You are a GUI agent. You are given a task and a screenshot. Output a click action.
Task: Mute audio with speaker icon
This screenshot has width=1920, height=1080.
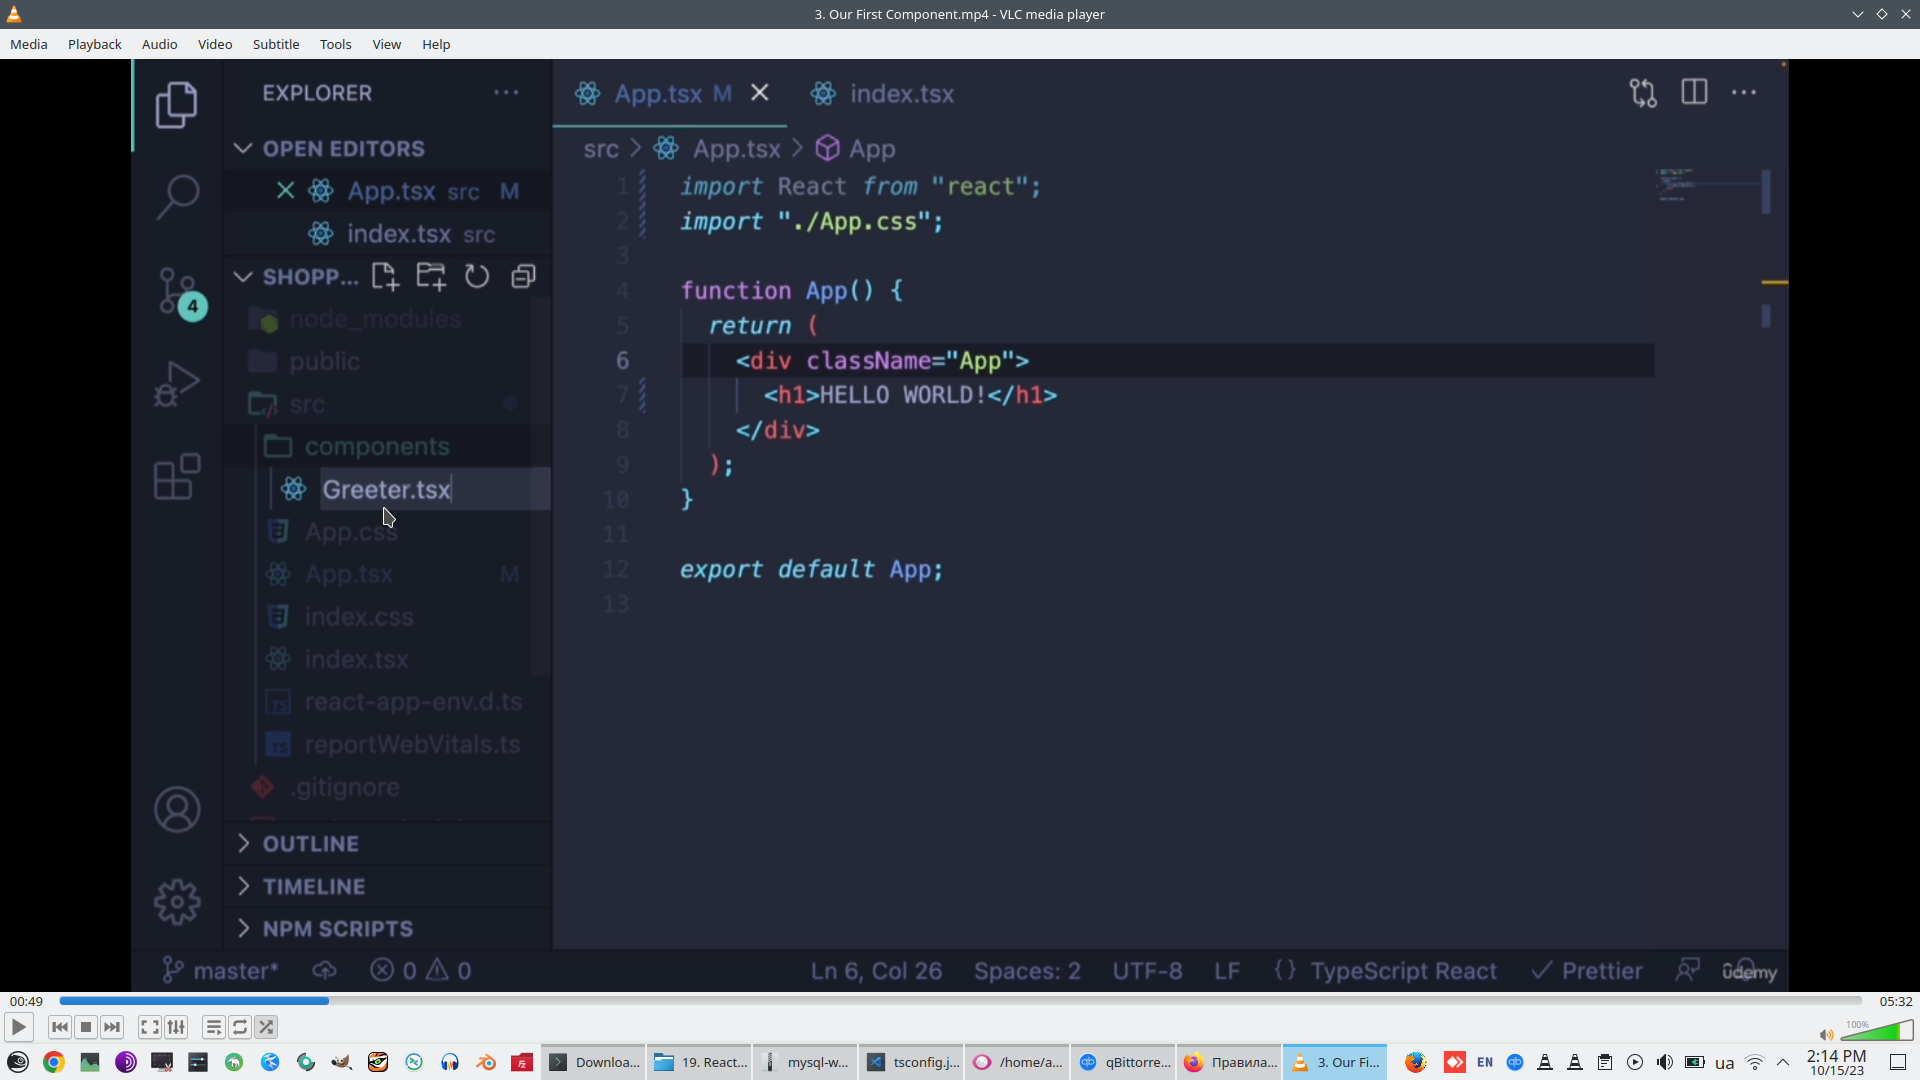tap(1826, 1035)
